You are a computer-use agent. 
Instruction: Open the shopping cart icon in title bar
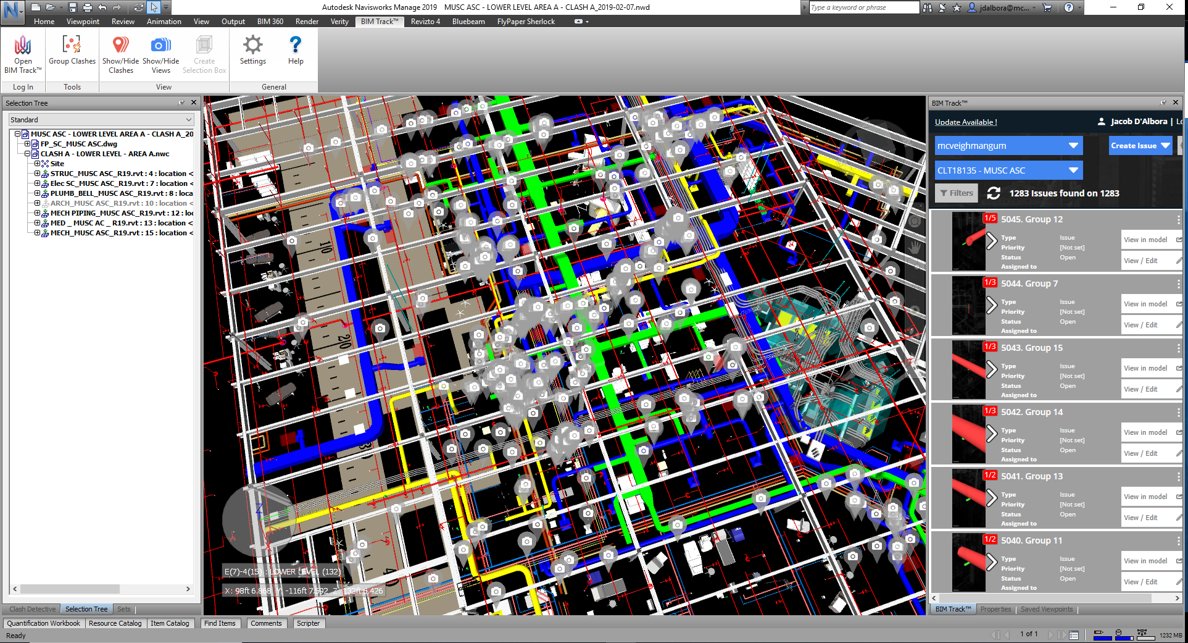(1047, 7)
